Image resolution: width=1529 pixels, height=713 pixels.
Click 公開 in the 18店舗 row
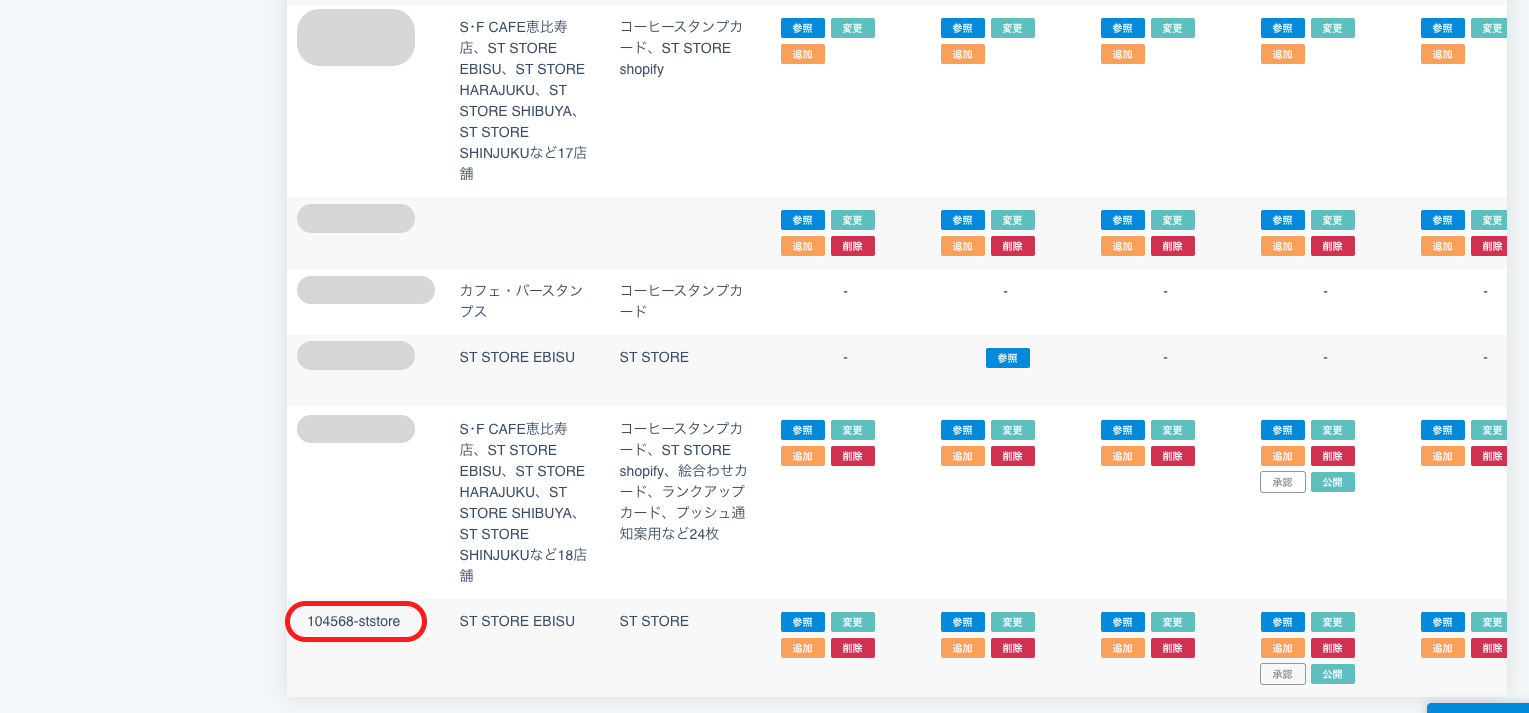point(1332,482)
